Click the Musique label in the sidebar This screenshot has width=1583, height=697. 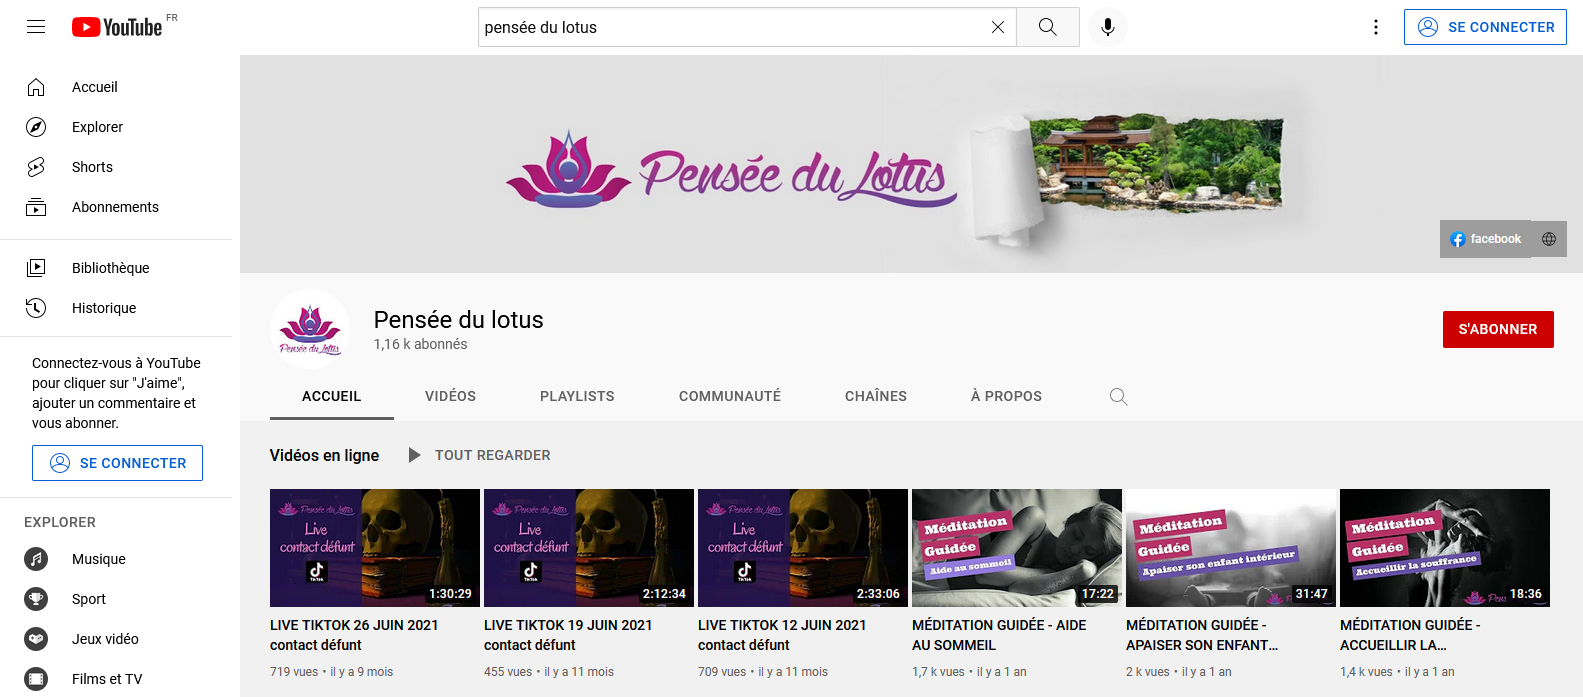click(99, 559)
